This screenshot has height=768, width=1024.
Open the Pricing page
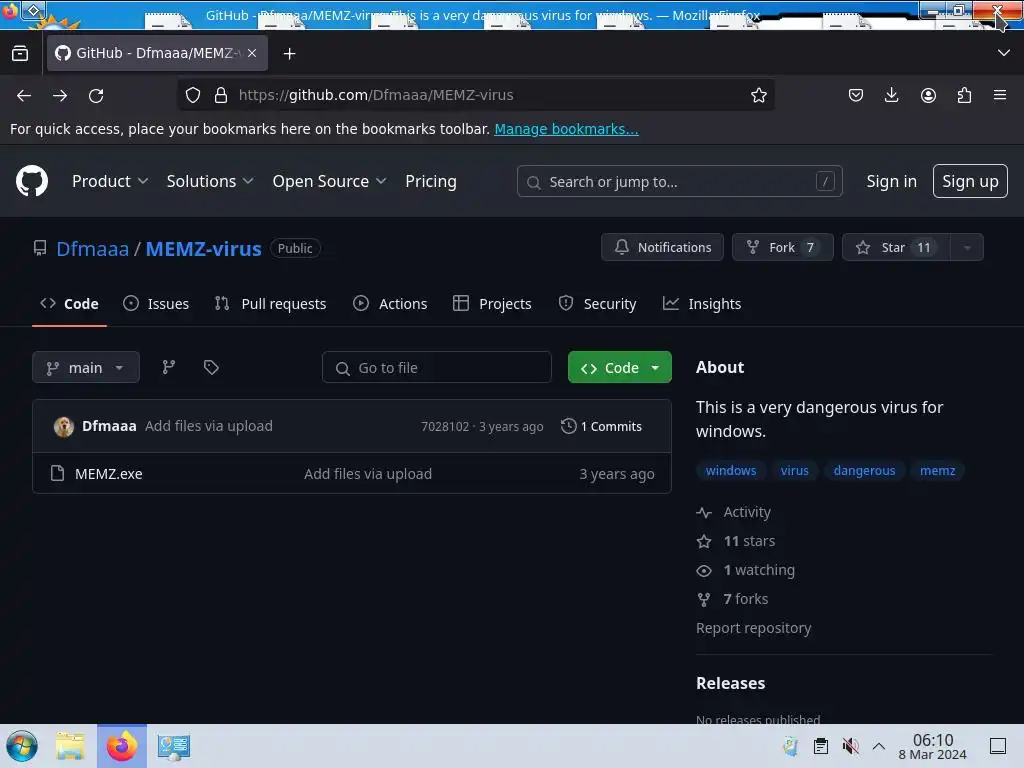click(430, 181)
